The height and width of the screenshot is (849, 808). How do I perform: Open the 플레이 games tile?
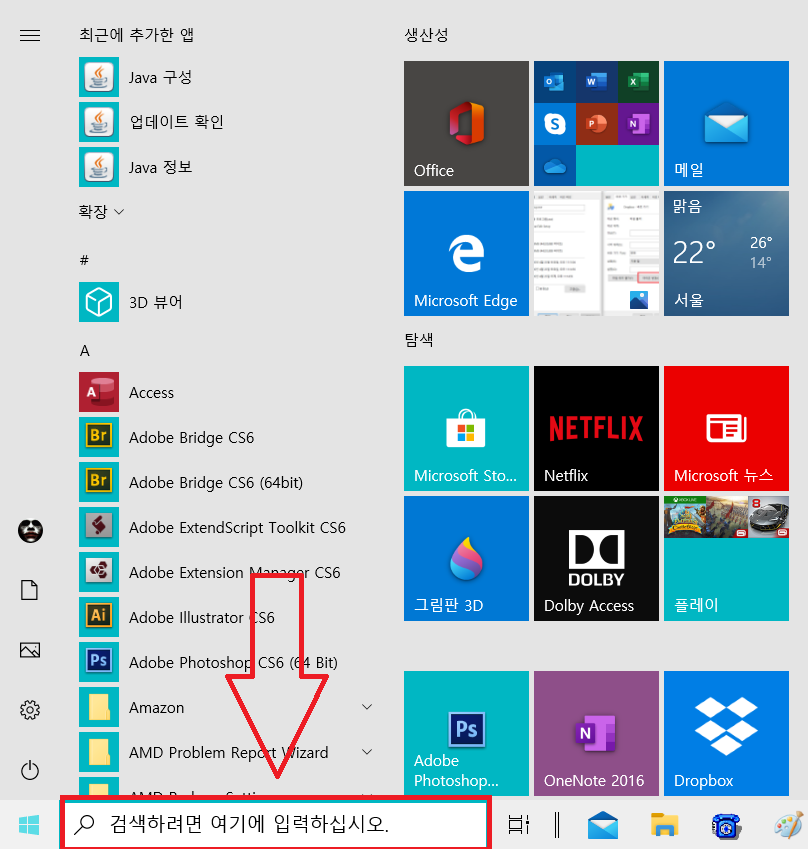[x=726, y=558]
